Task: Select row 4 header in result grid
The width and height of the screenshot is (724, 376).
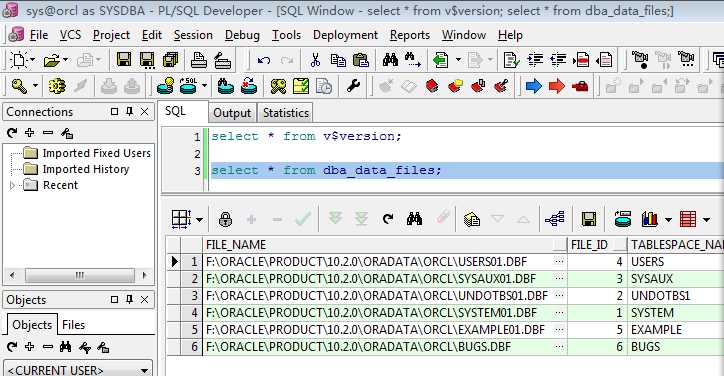Action: coord(190,313)
